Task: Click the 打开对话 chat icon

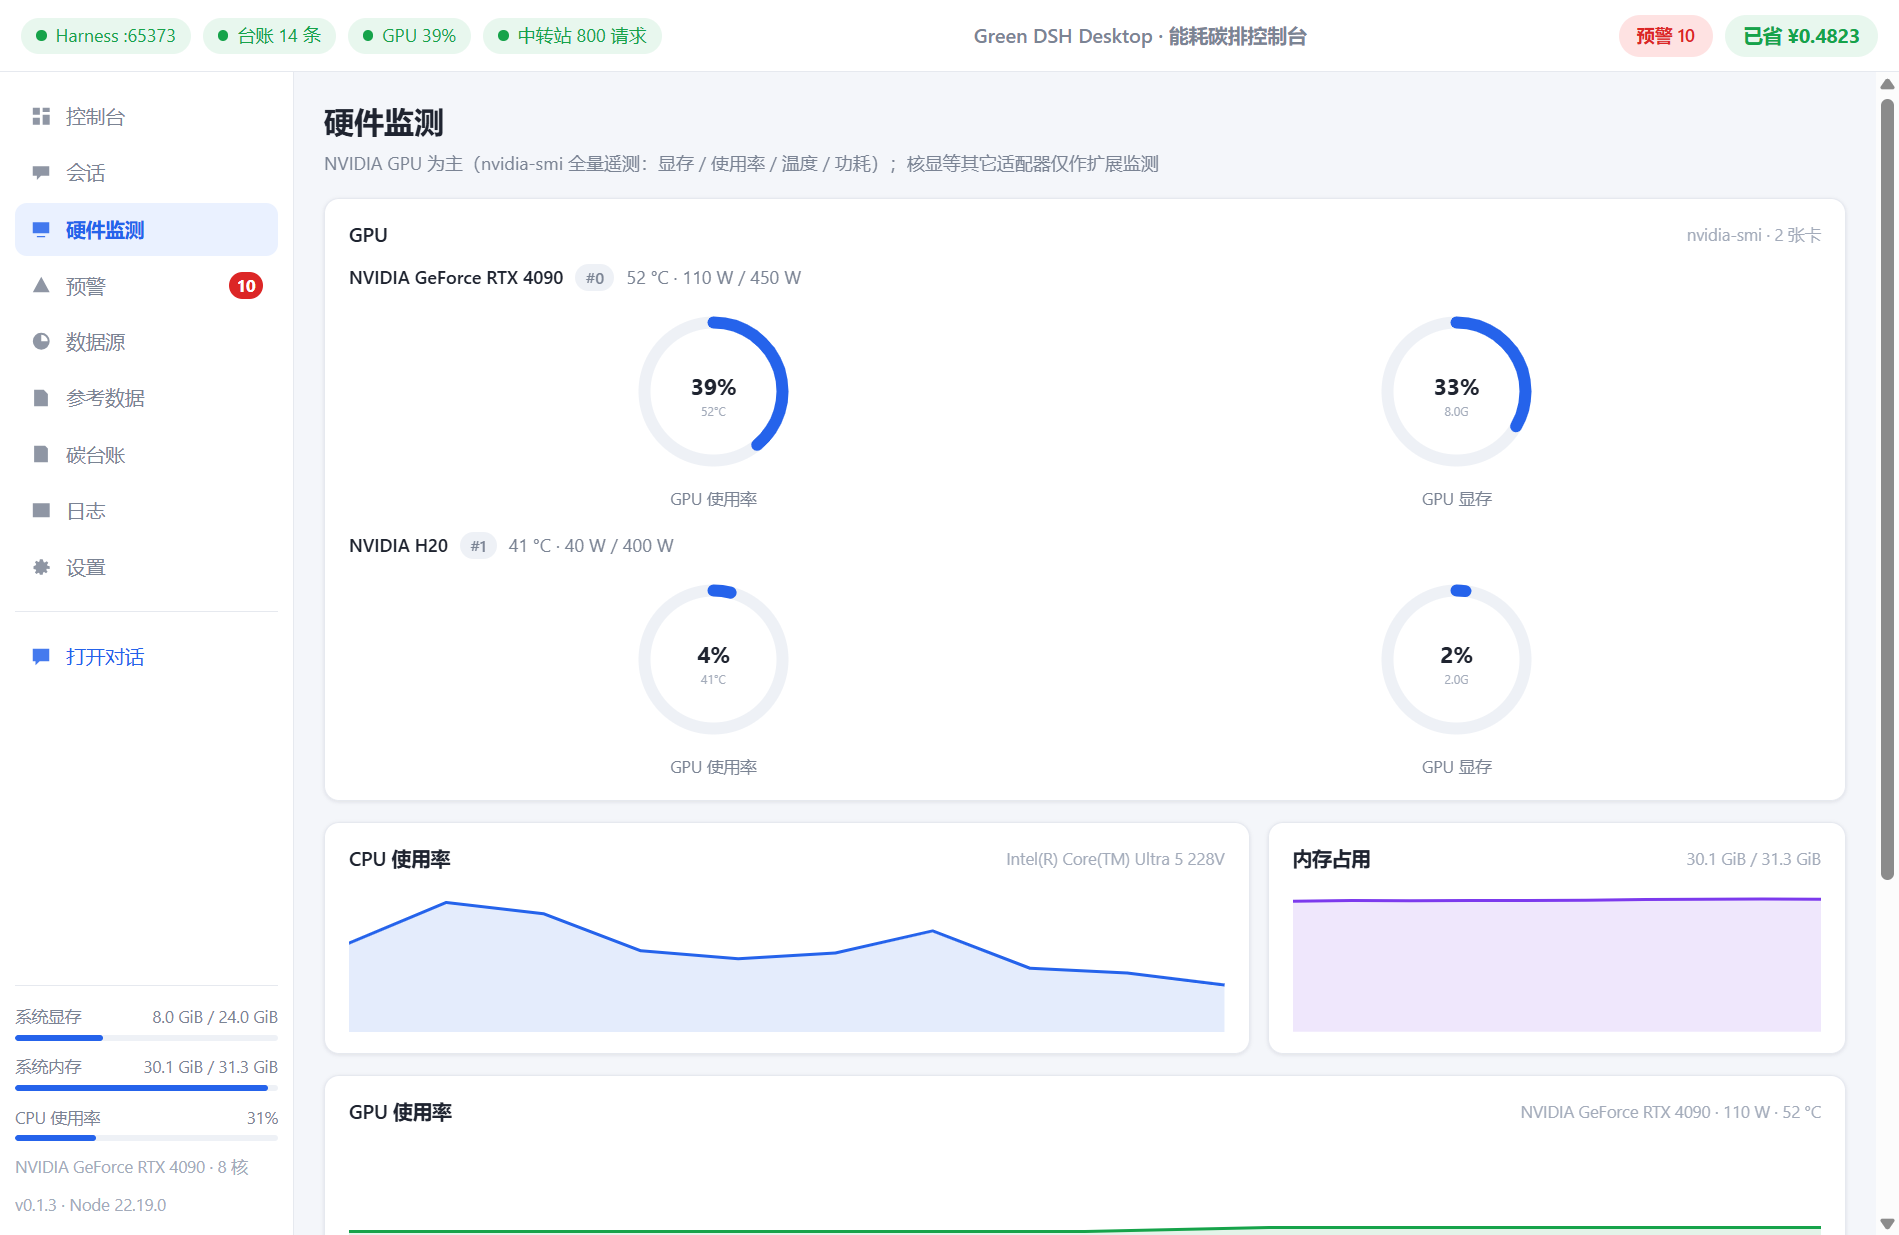Action: click(41, 657)
